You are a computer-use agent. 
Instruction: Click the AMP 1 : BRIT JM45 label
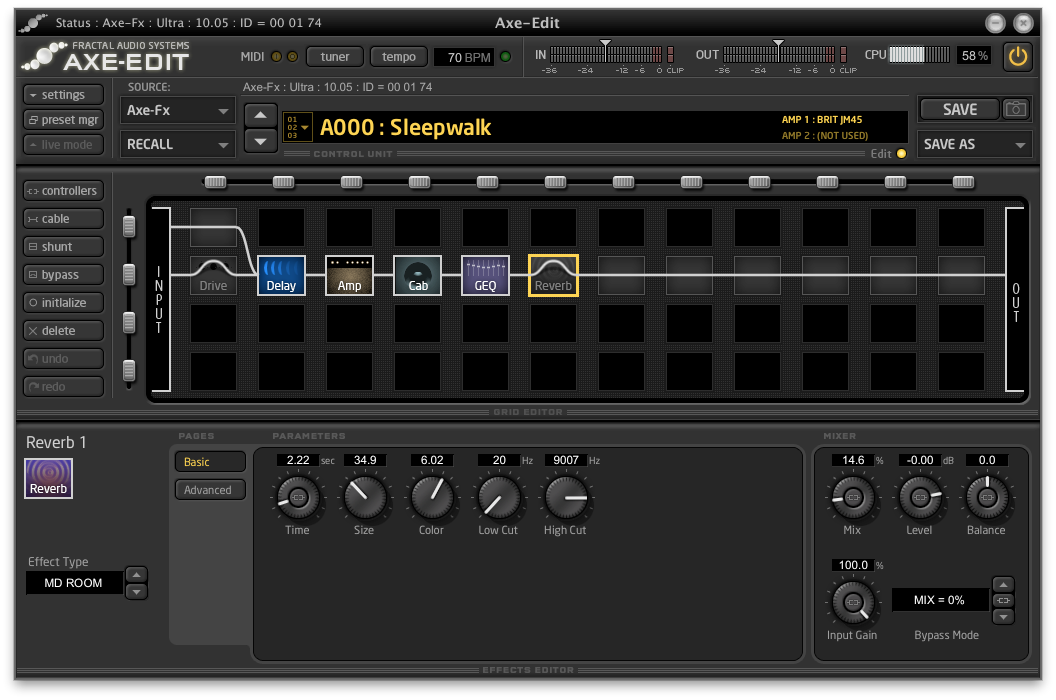pyautogui.click(x=822, y=119)
